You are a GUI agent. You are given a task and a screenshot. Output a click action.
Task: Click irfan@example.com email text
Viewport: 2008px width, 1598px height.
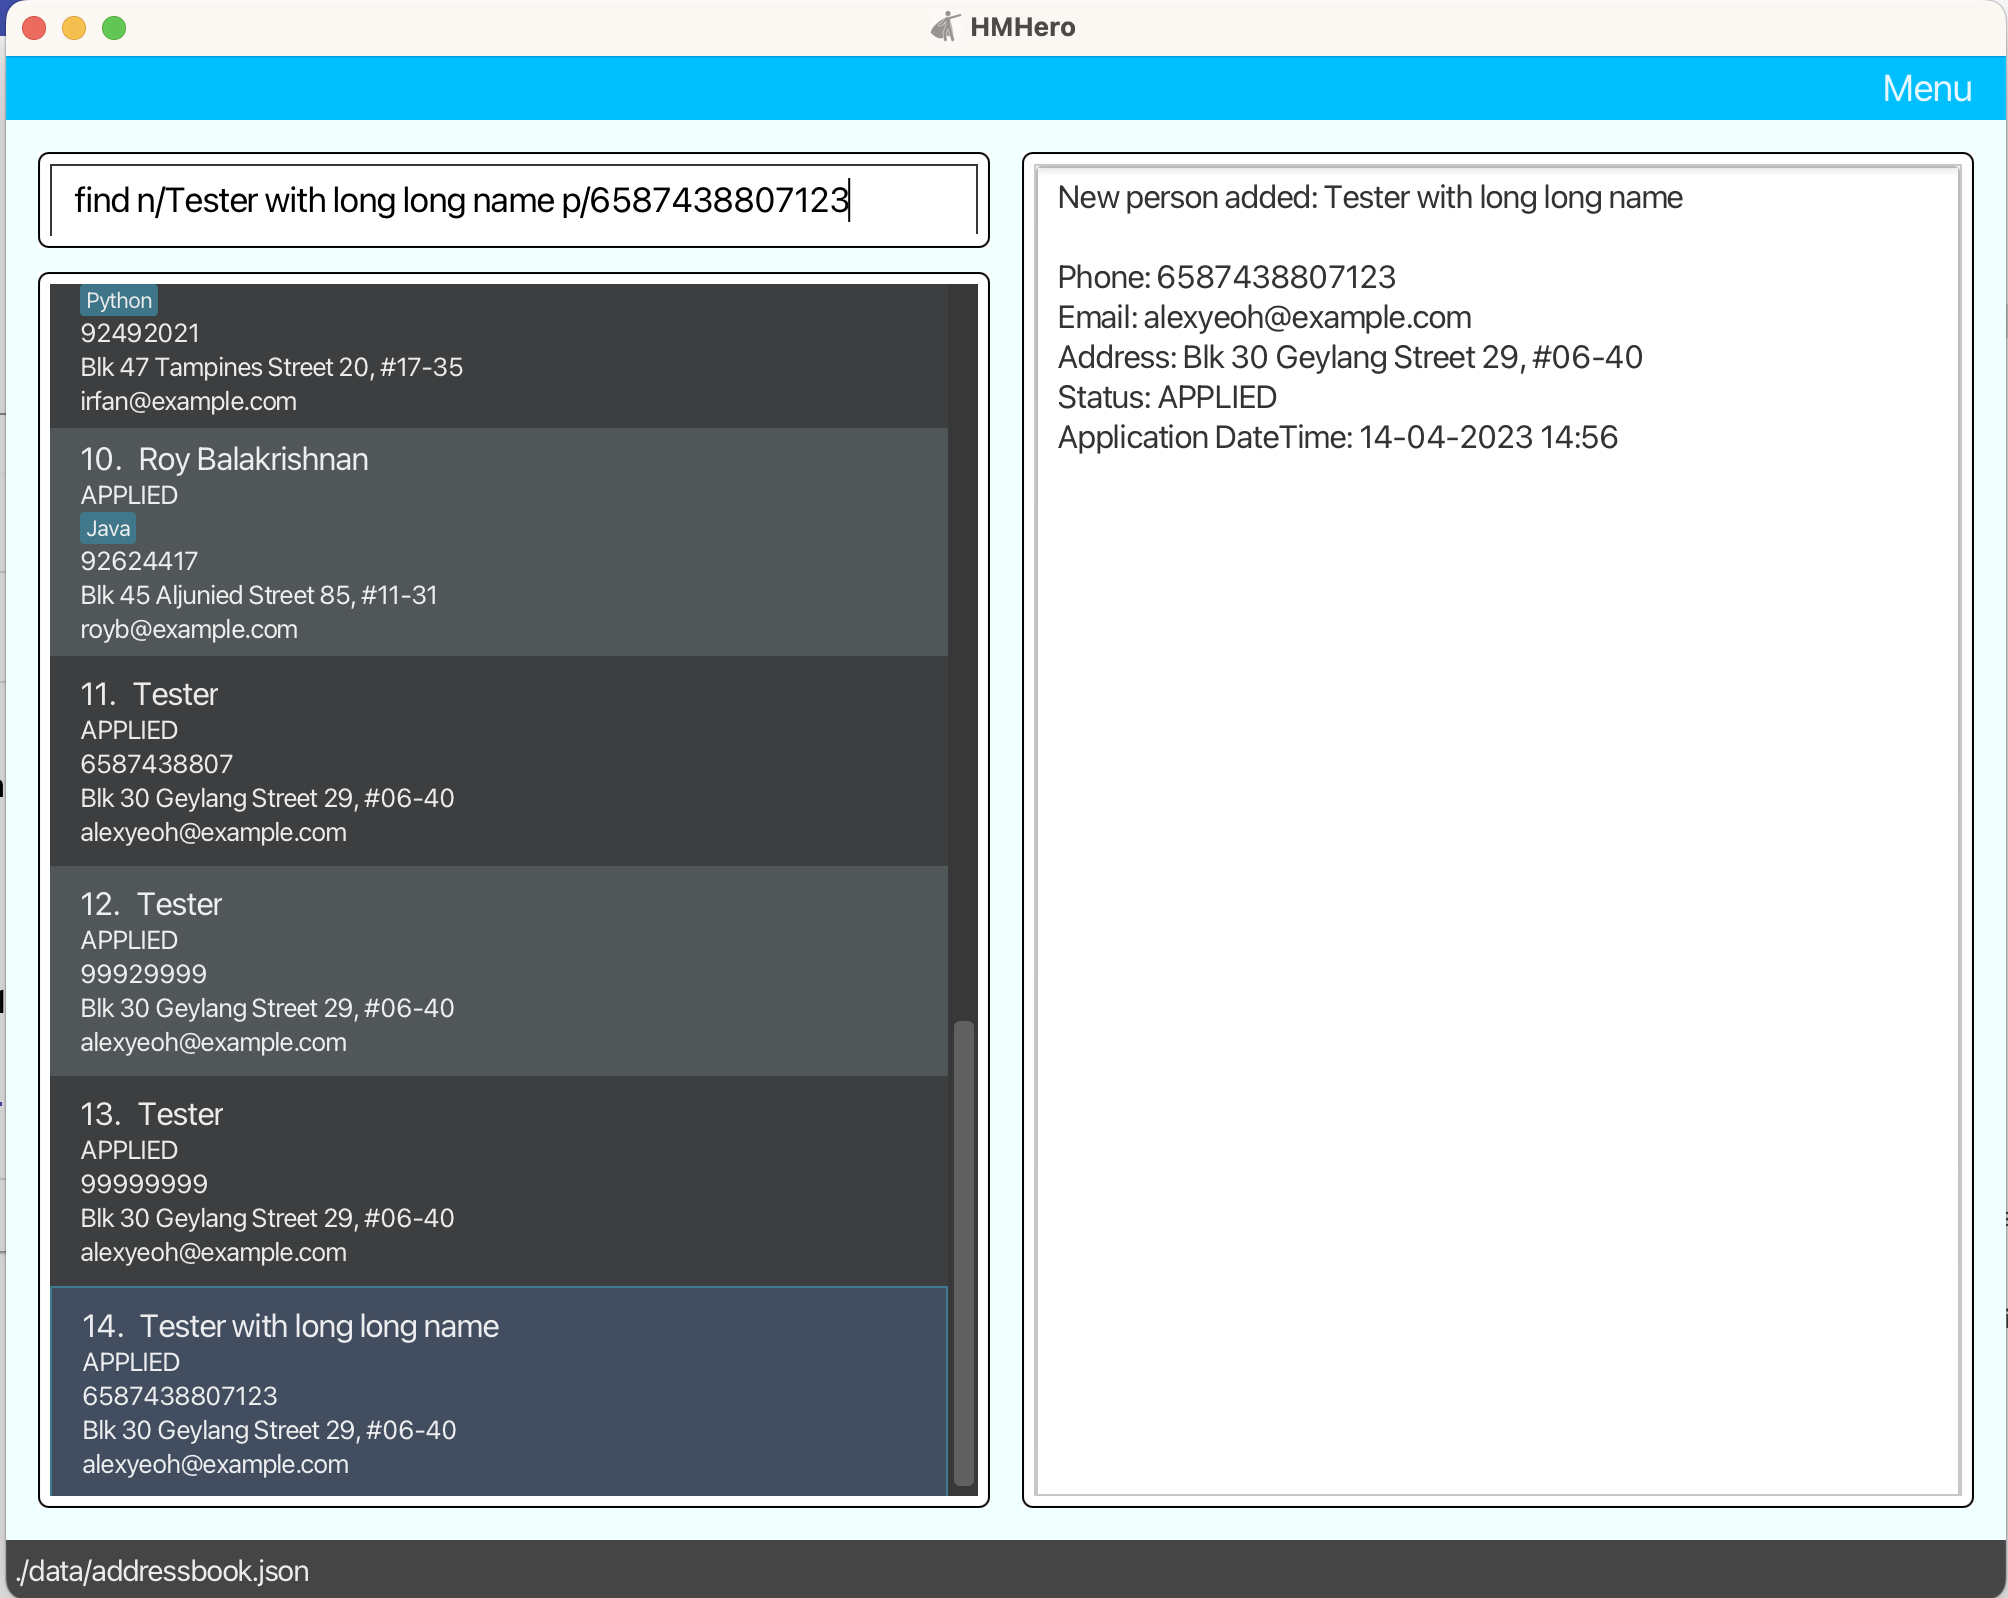pos(188,401)
